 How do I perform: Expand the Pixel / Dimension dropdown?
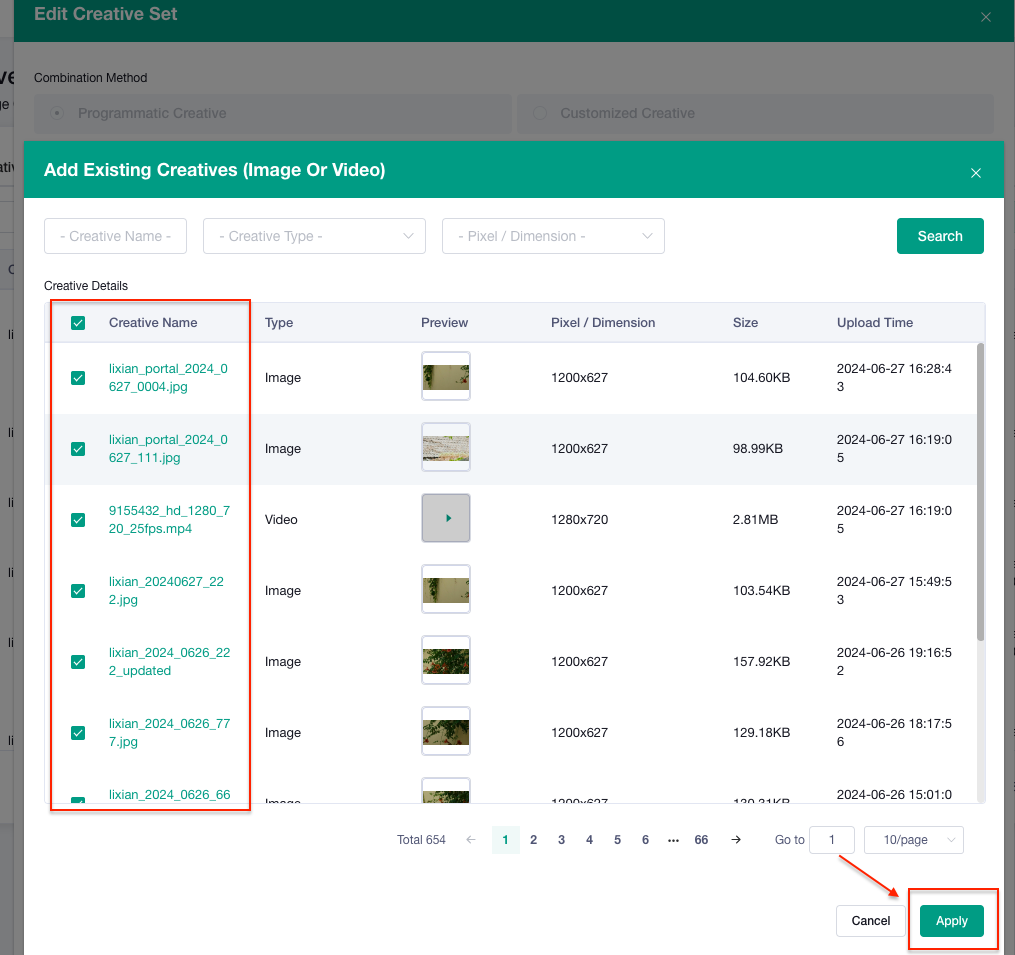pyautogui.click(x=553, y=236)
